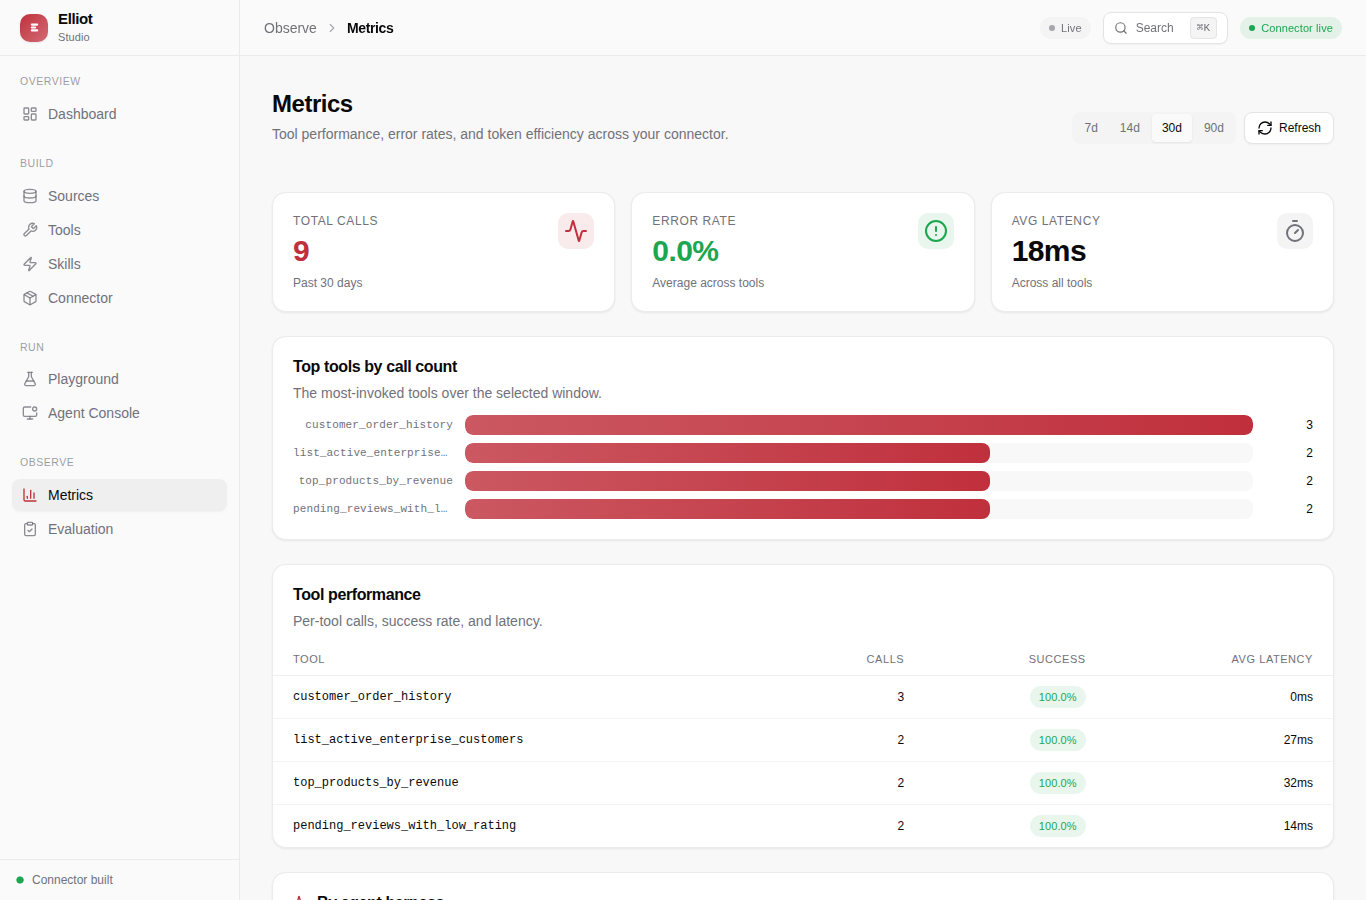Click the Refresh button

pos(1289,128)
